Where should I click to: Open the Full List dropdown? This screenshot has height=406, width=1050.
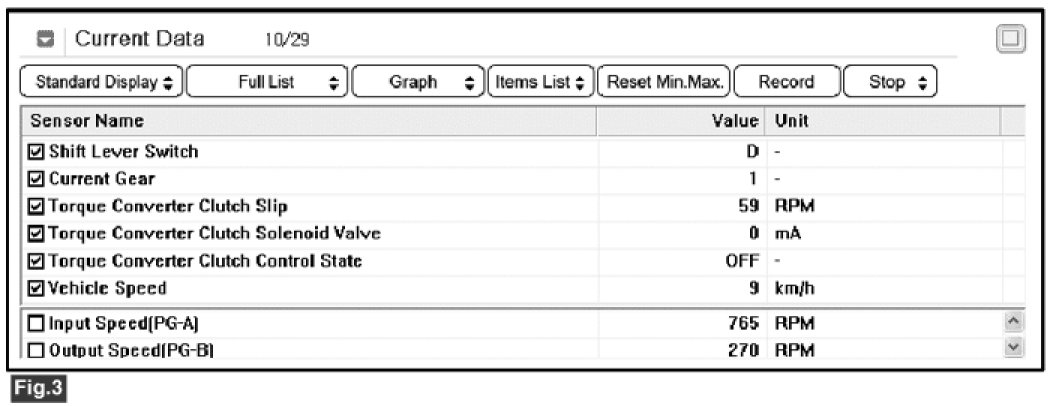(x=268, y=82)
